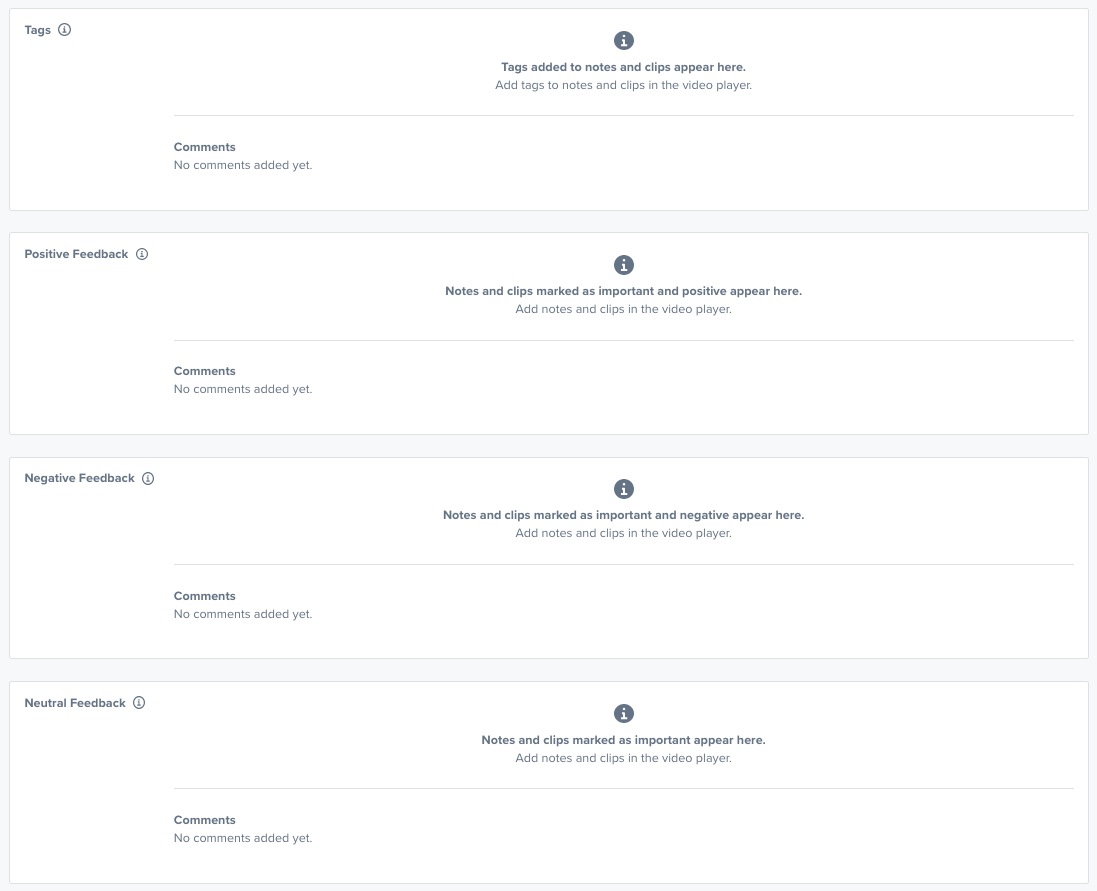Click filled info icon in Positive Feedback panel
The width and height of the screenshot is (1097, 891).
(623, 265)
